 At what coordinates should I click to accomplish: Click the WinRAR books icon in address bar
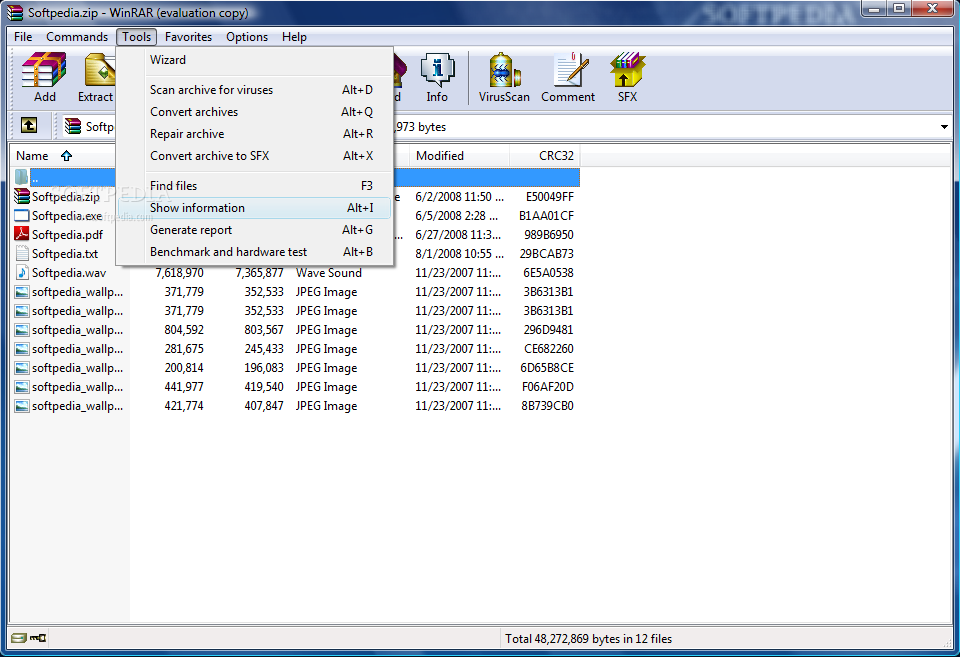(x=73, y=126)
